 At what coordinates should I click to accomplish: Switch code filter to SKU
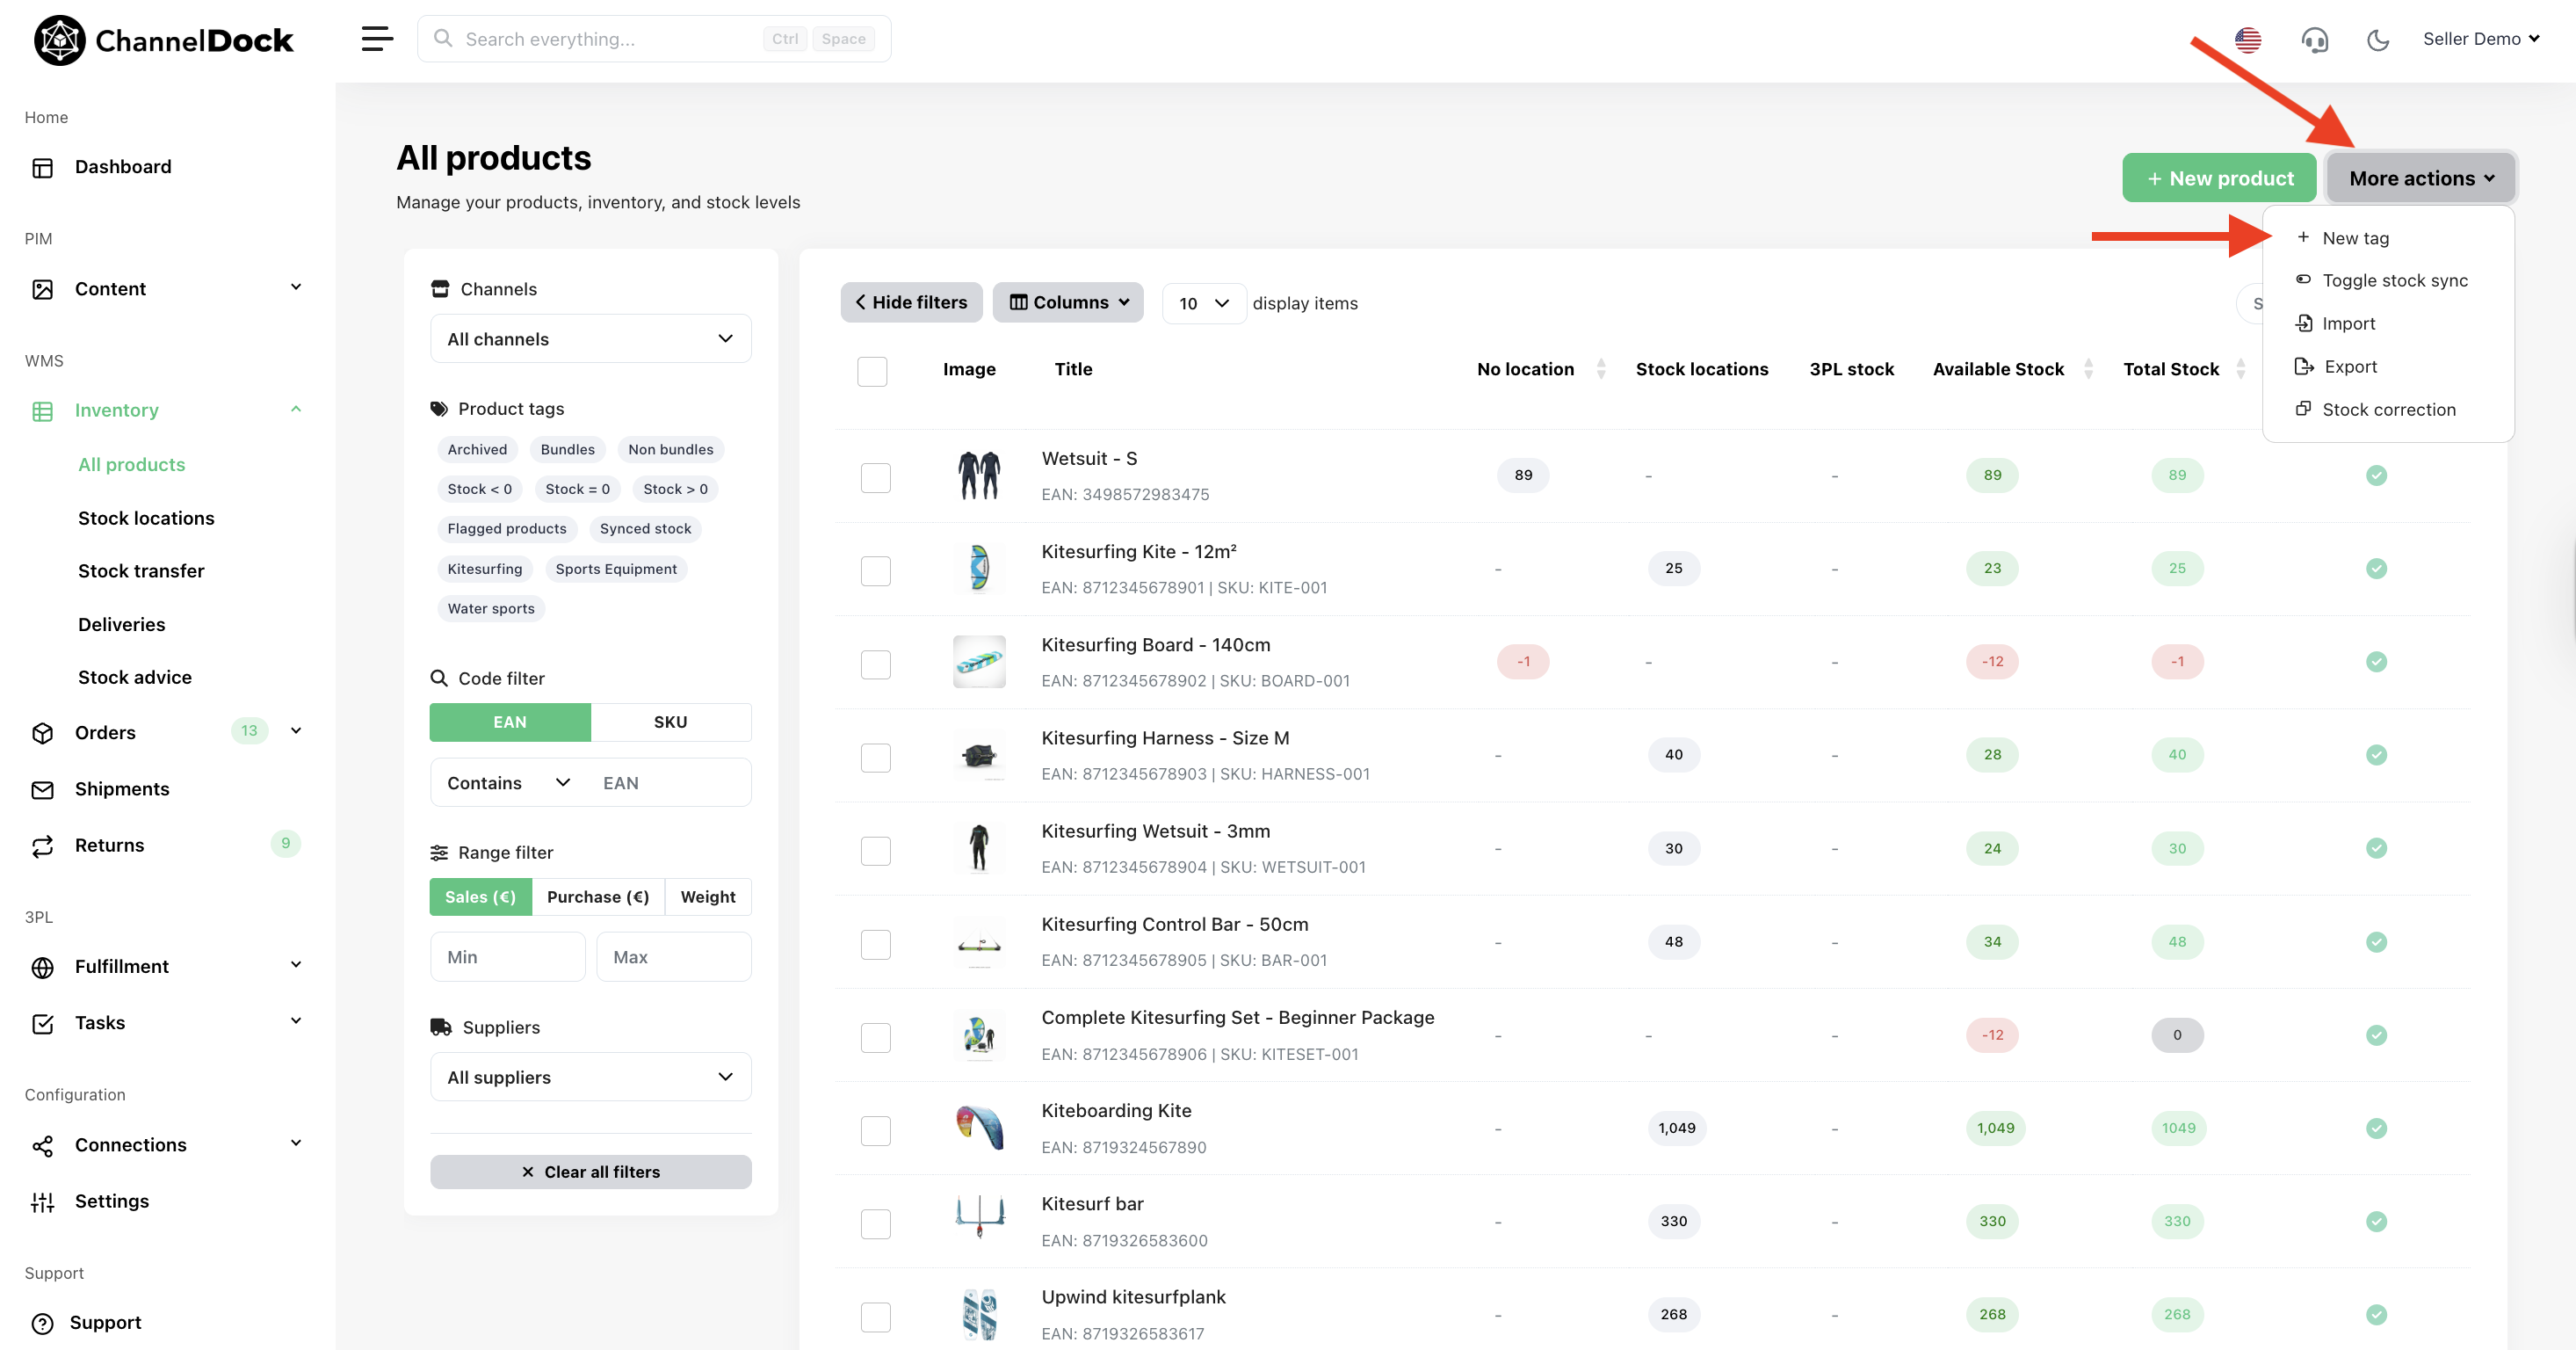670,722
